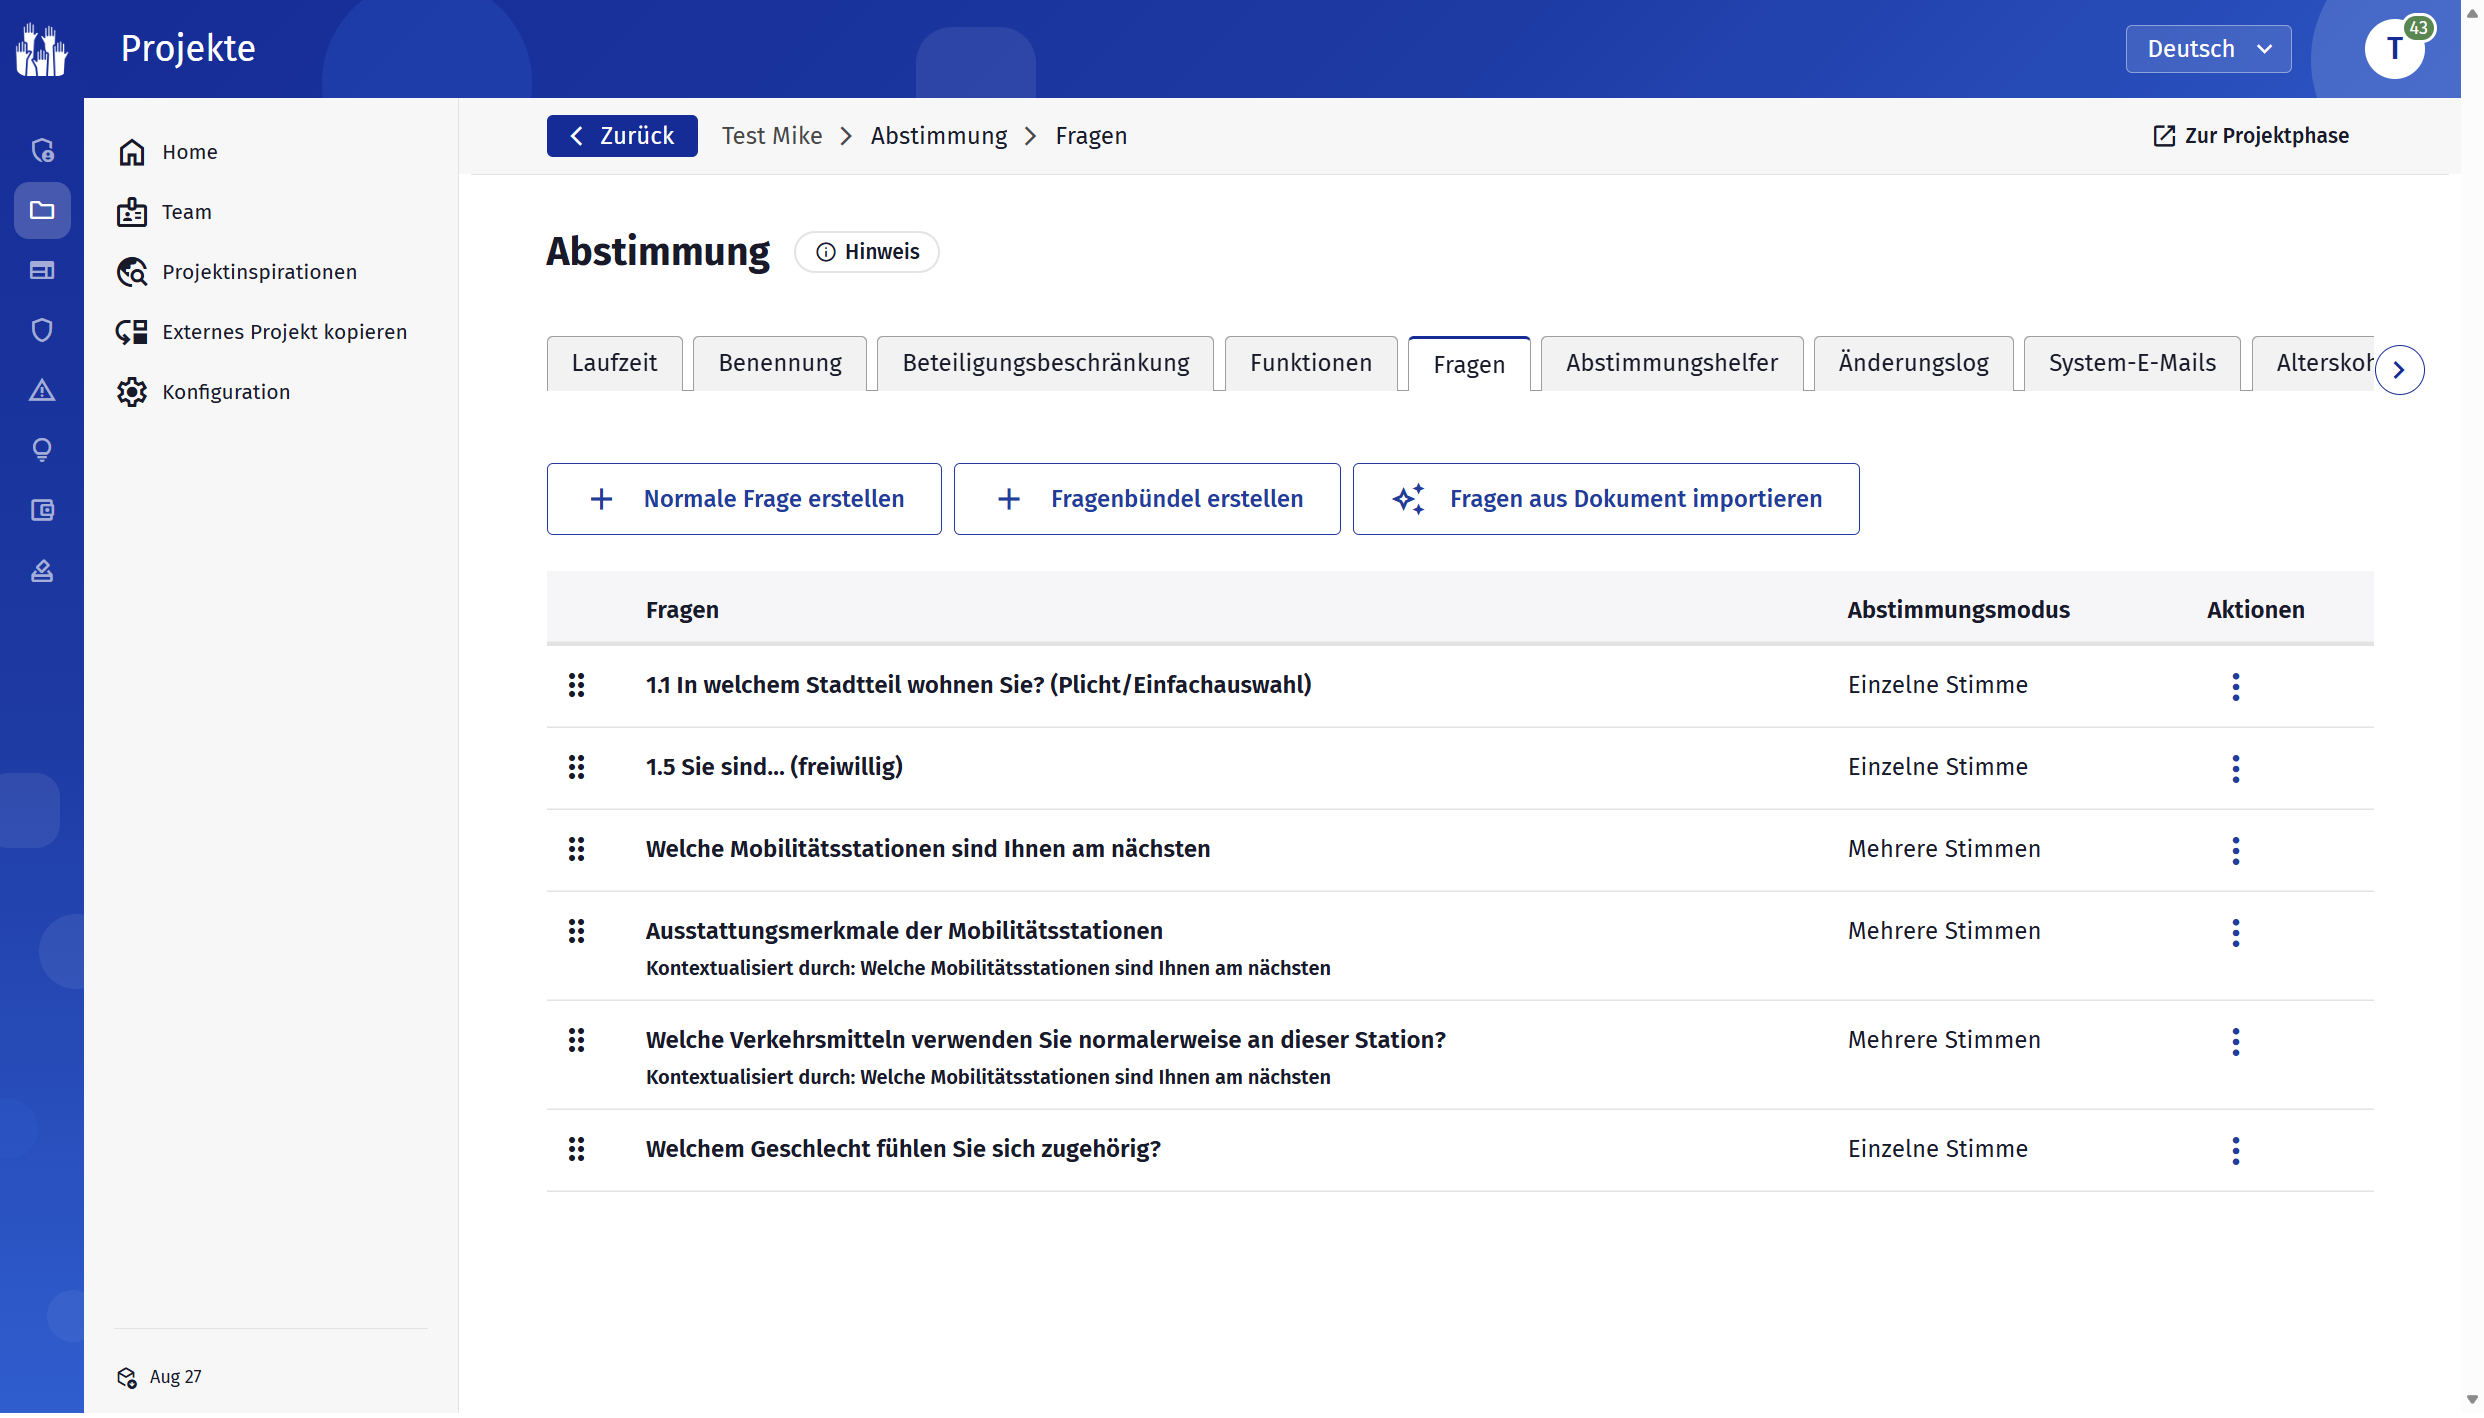The height and width of the screenshot is (1418, 2484).
Task: Click the stamp rail icon
Action: pos(42,570)
